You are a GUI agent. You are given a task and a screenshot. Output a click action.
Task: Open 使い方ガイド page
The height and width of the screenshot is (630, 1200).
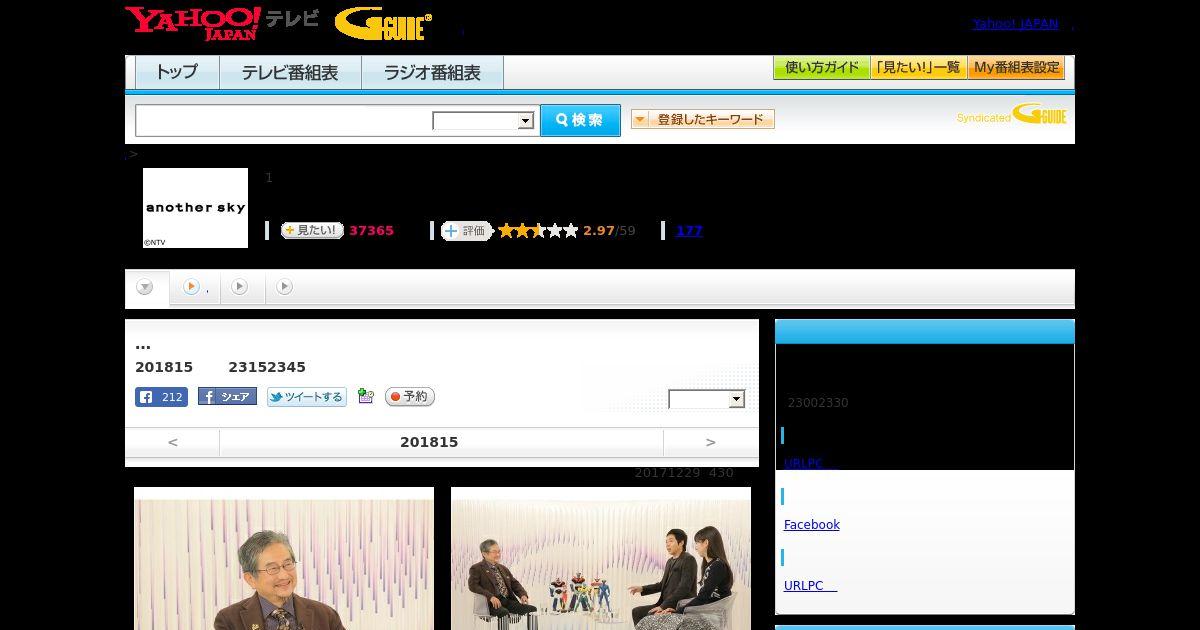coord(821,68)
